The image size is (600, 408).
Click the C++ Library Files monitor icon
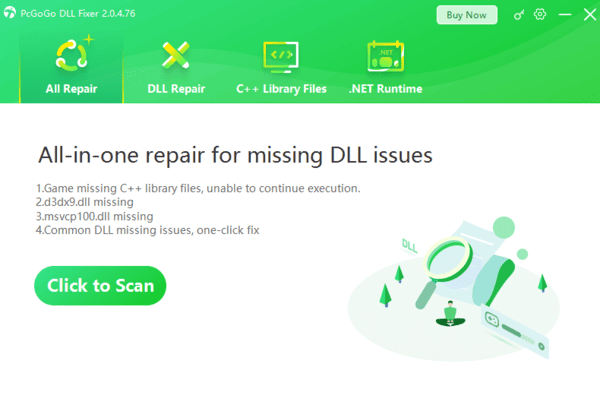pos(281,57)
